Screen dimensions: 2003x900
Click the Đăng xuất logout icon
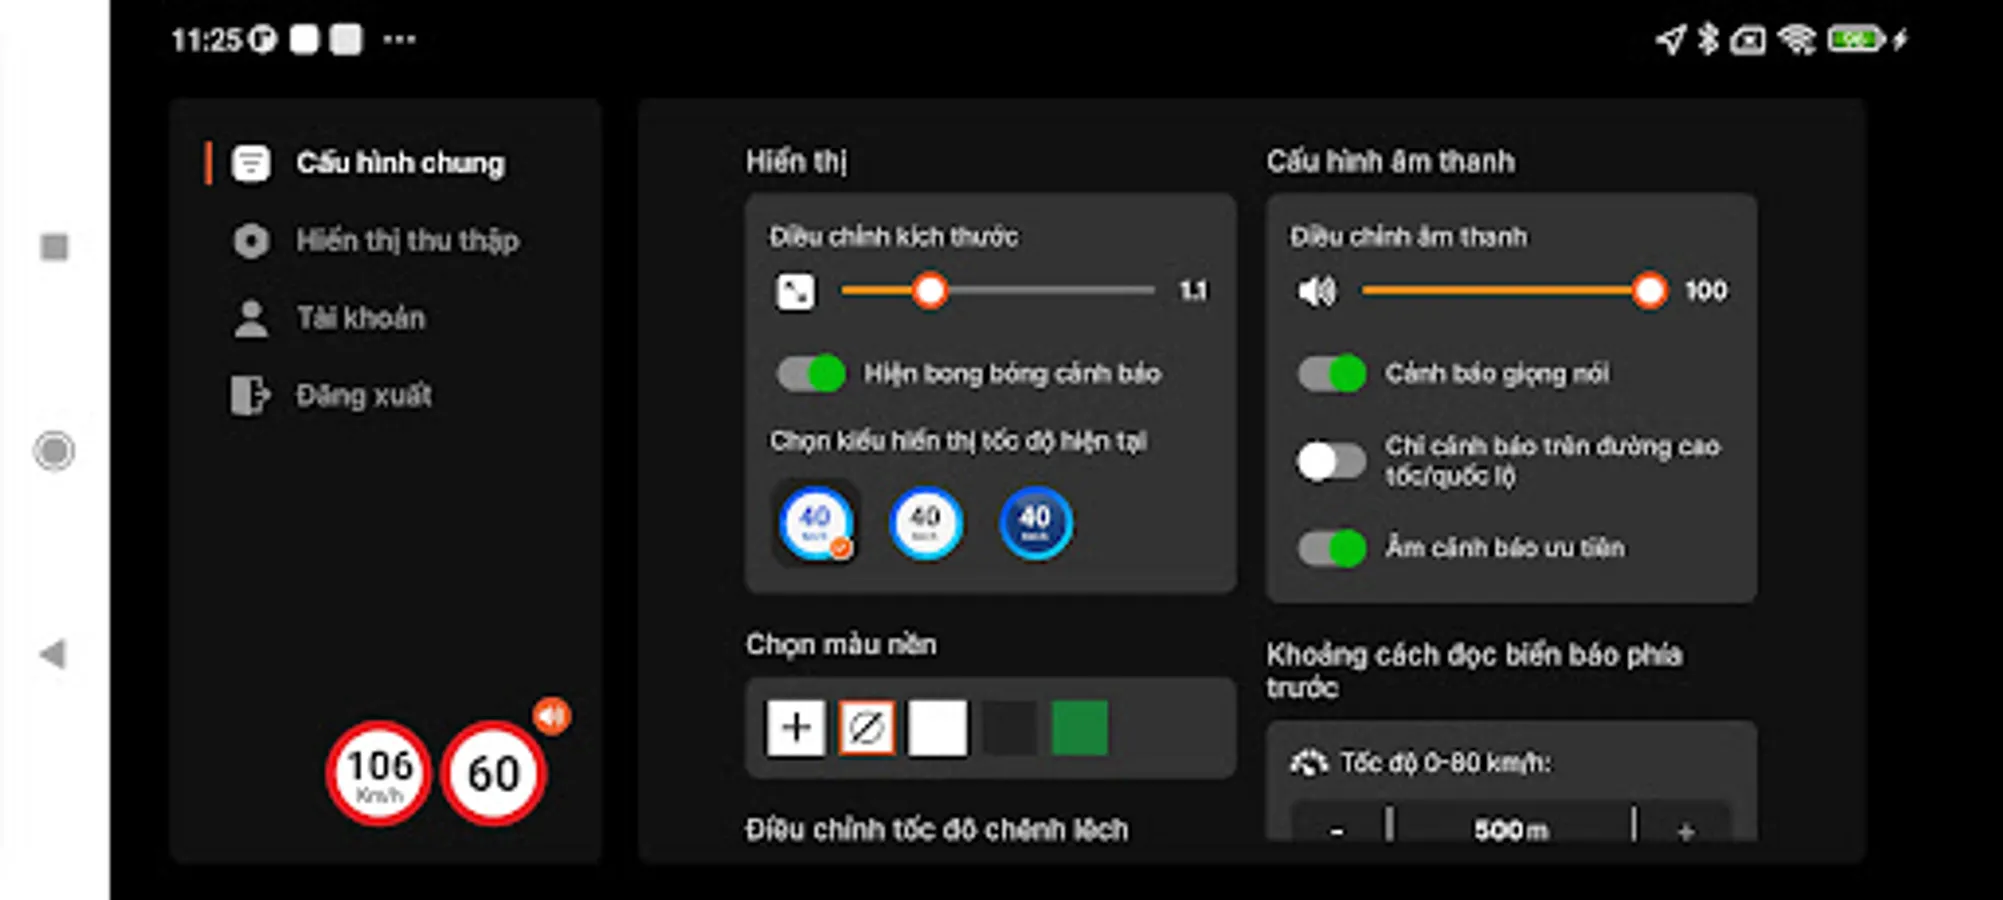[251, 395]
